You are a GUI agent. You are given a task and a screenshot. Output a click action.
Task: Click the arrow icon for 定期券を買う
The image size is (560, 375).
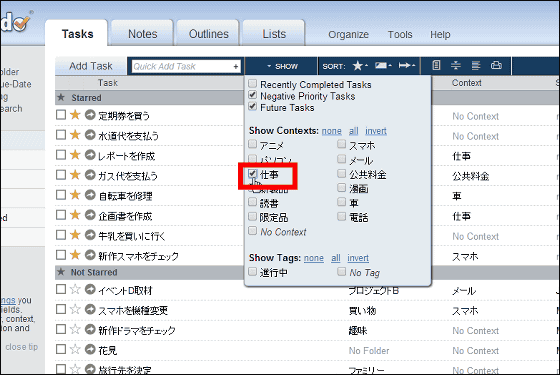pos(90,115)
